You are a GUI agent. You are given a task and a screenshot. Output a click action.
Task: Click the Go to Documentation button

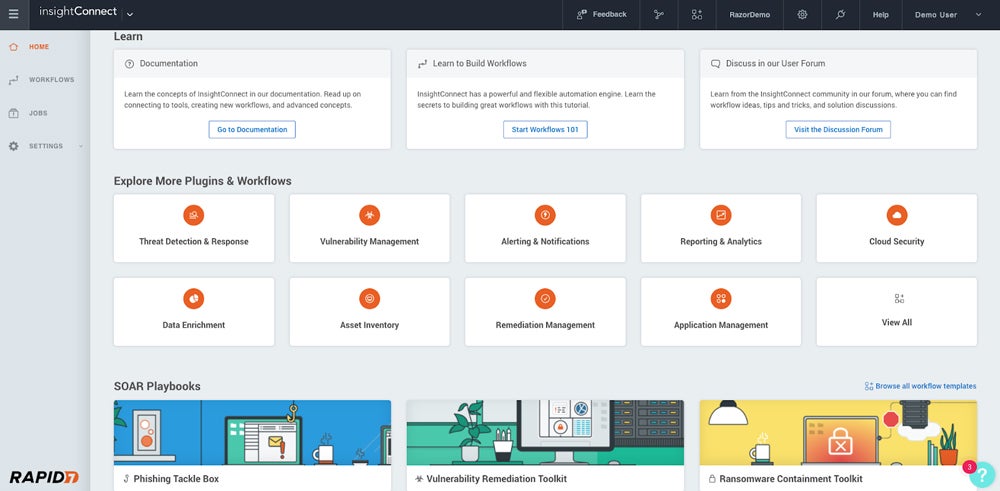(253, 129)
